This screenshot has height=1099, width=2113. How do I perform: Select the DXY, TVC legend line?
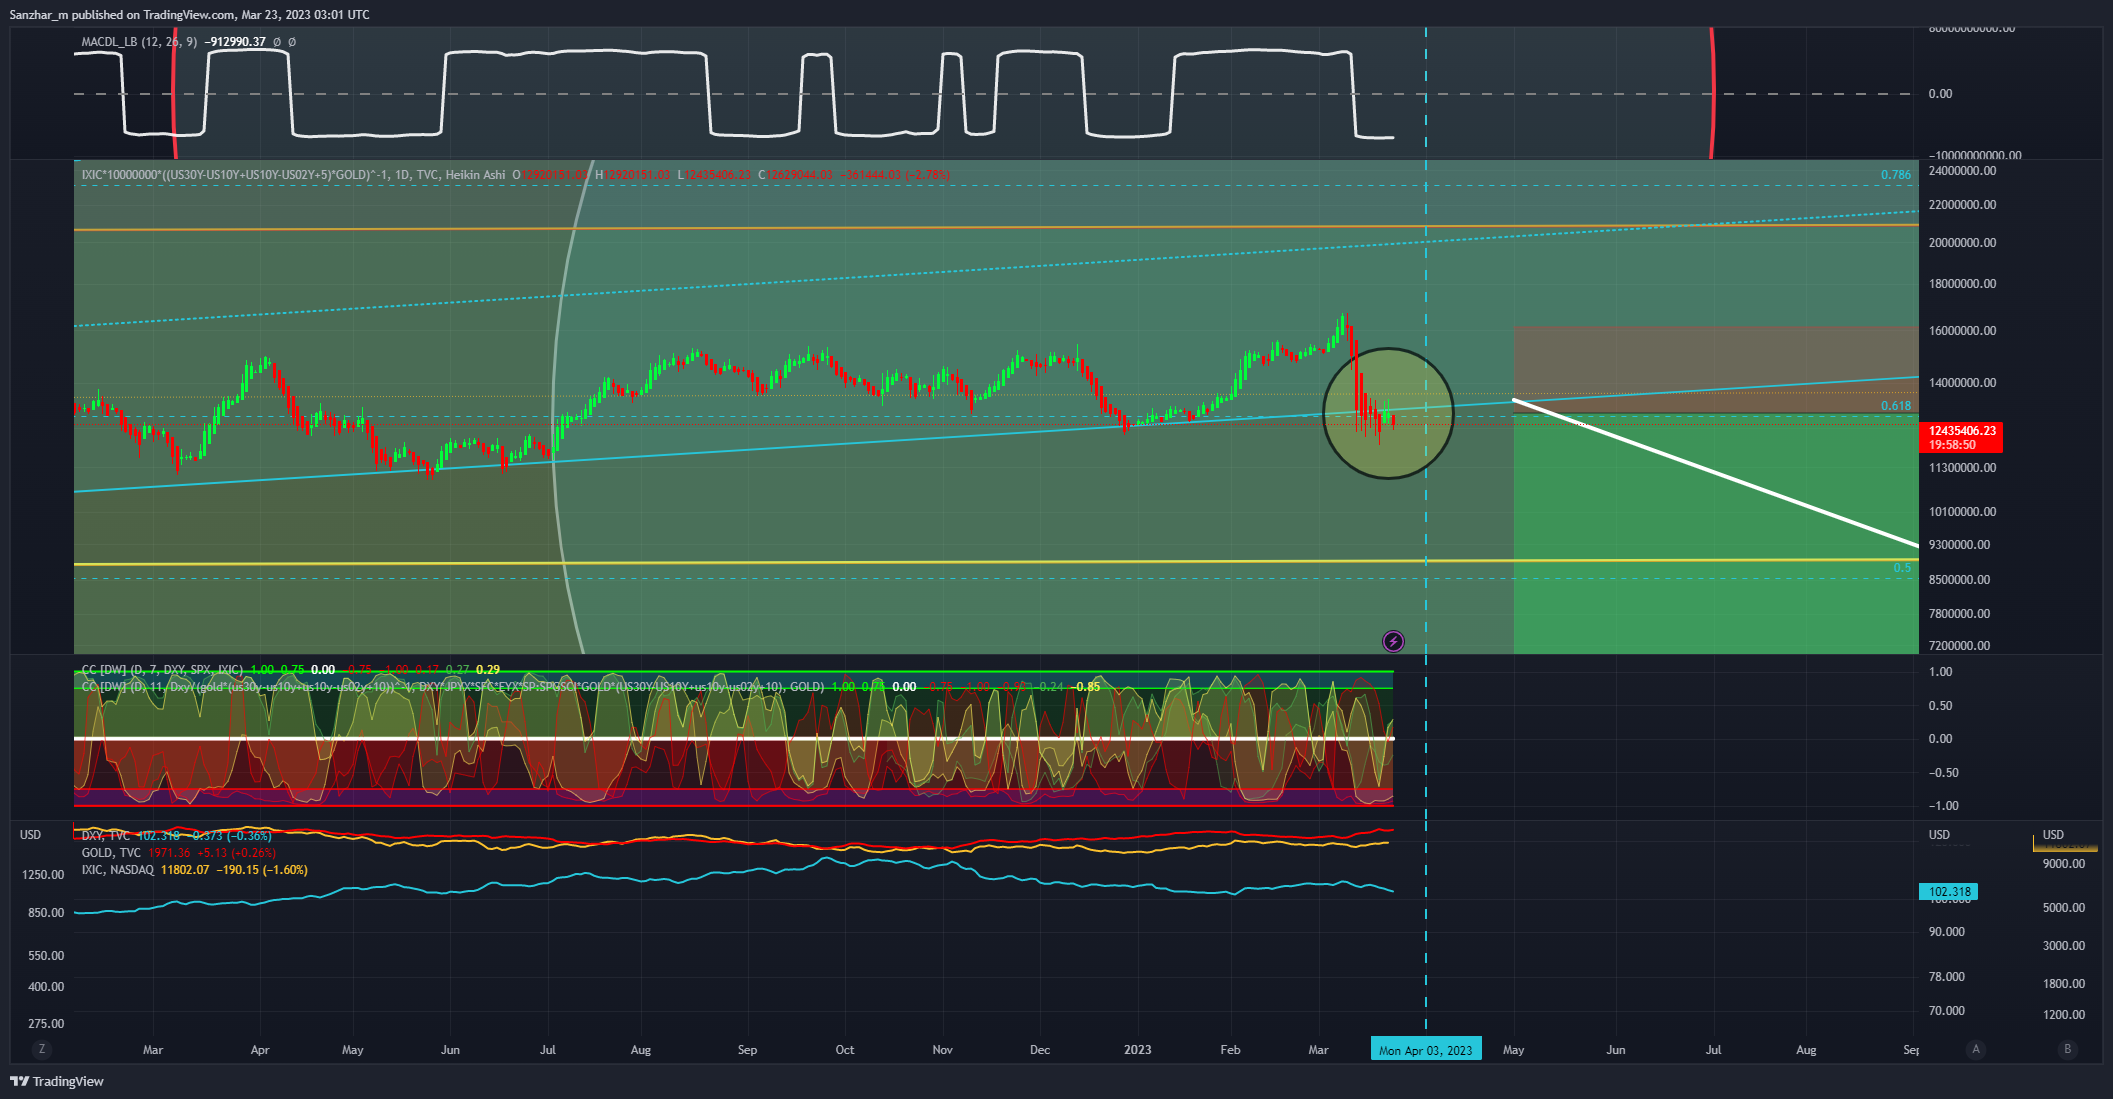click(105, 836)
